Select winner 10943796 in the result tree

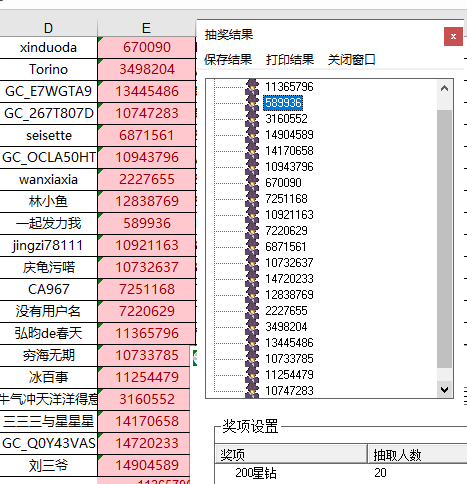tap(289, 167)
